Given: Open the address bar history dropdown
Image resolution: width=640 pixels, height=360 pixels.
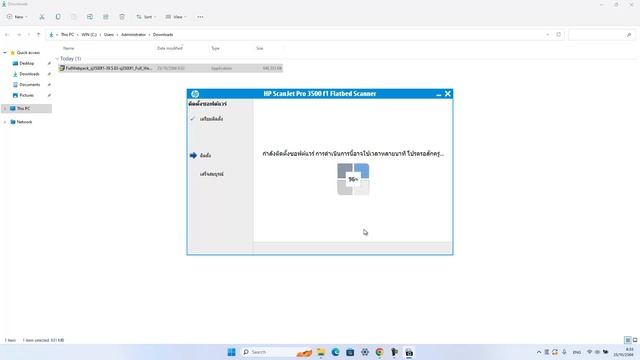Looking at the screenshot, I should (548, 35).
